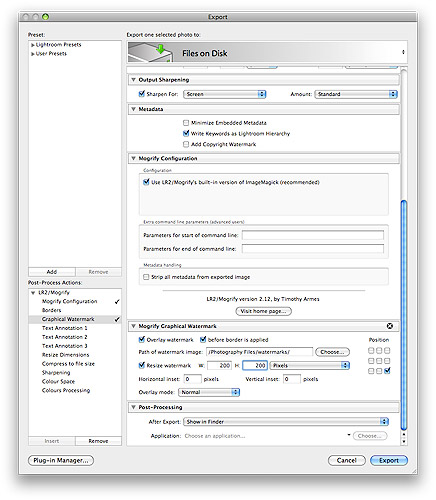436x500 pixels.
Task: Click the Horizontal inset pixels field
Action: pyautogui.click(x=192, y=379)
